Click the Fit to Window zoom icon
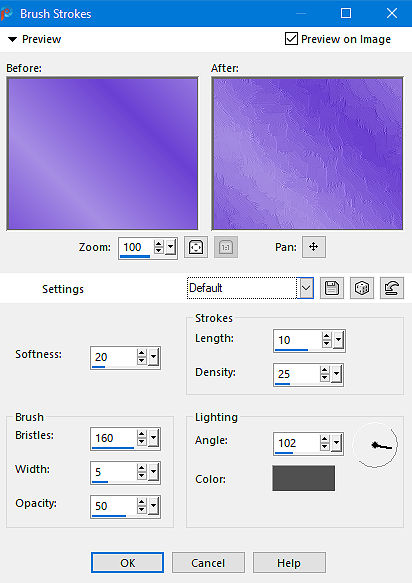Screen dimensions: 412x583 (196, 247)
